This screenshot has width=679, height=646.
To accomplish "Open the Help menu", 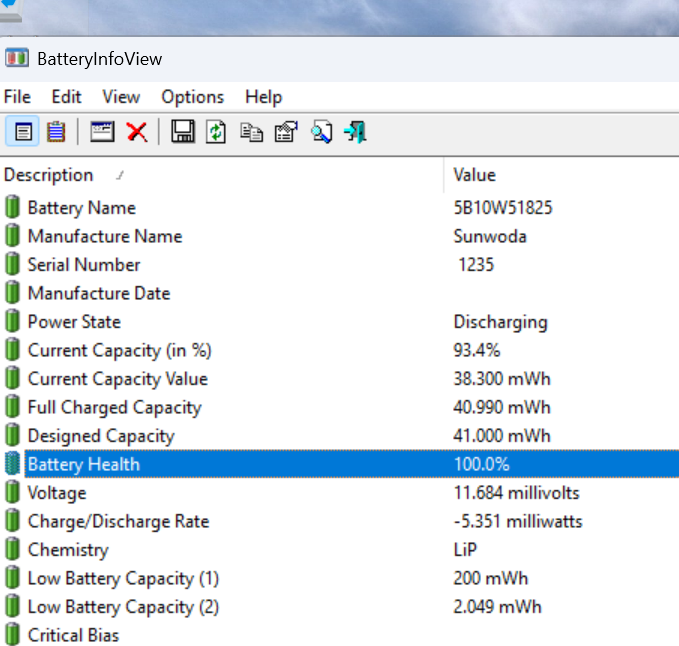I will pyautogui.click(x=263, y=97).
